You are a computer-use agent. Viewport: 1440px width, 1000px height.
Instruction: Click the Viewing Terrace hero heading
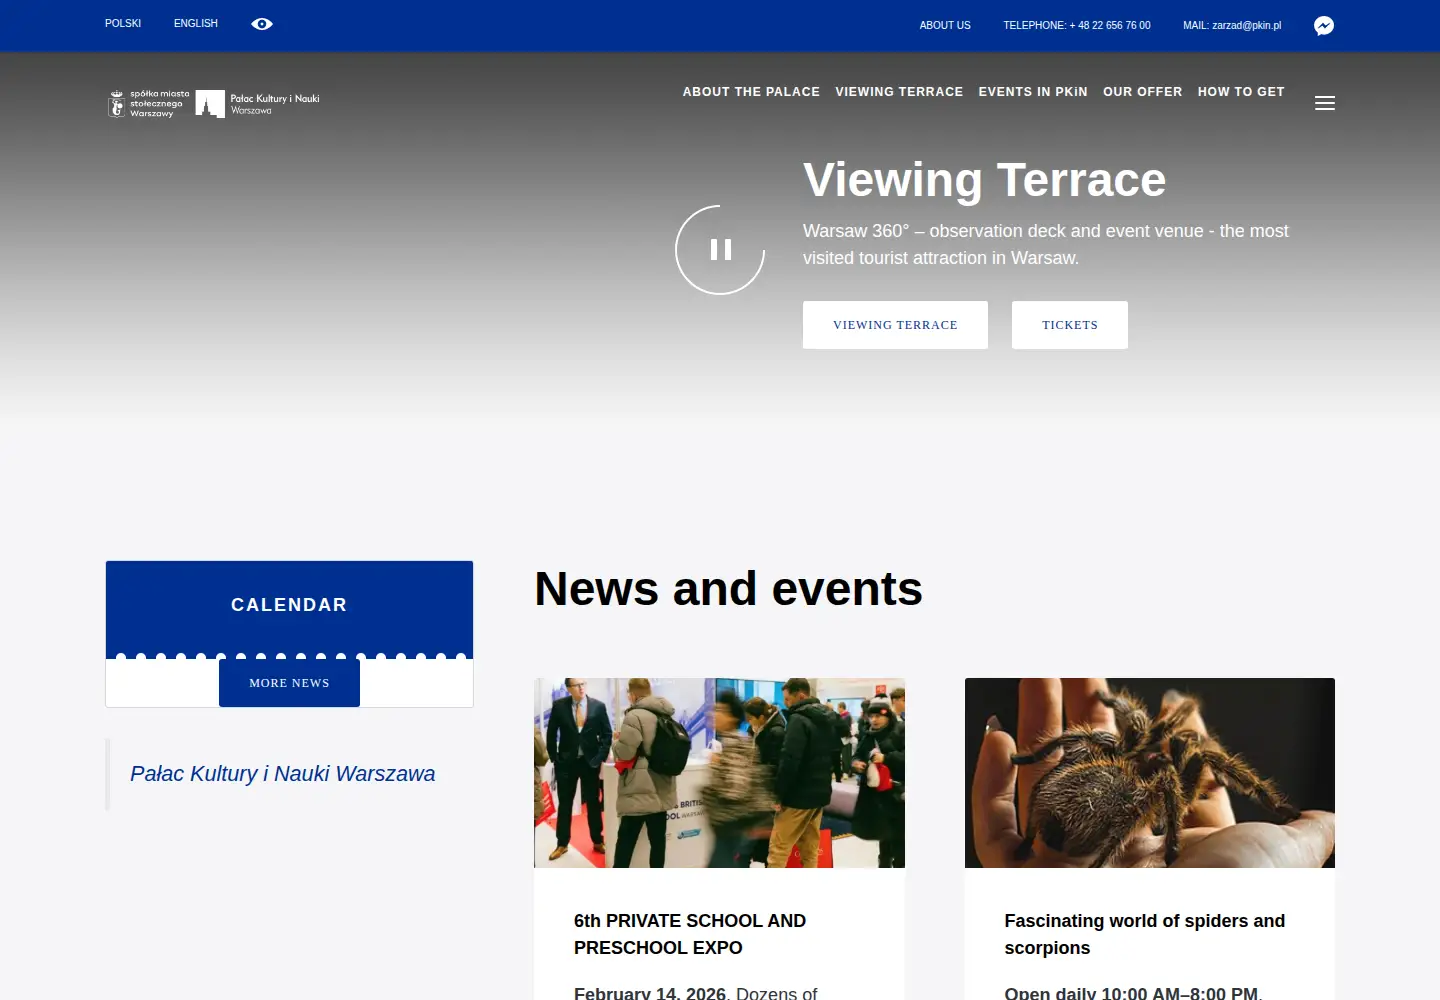[x=985, y=180]
